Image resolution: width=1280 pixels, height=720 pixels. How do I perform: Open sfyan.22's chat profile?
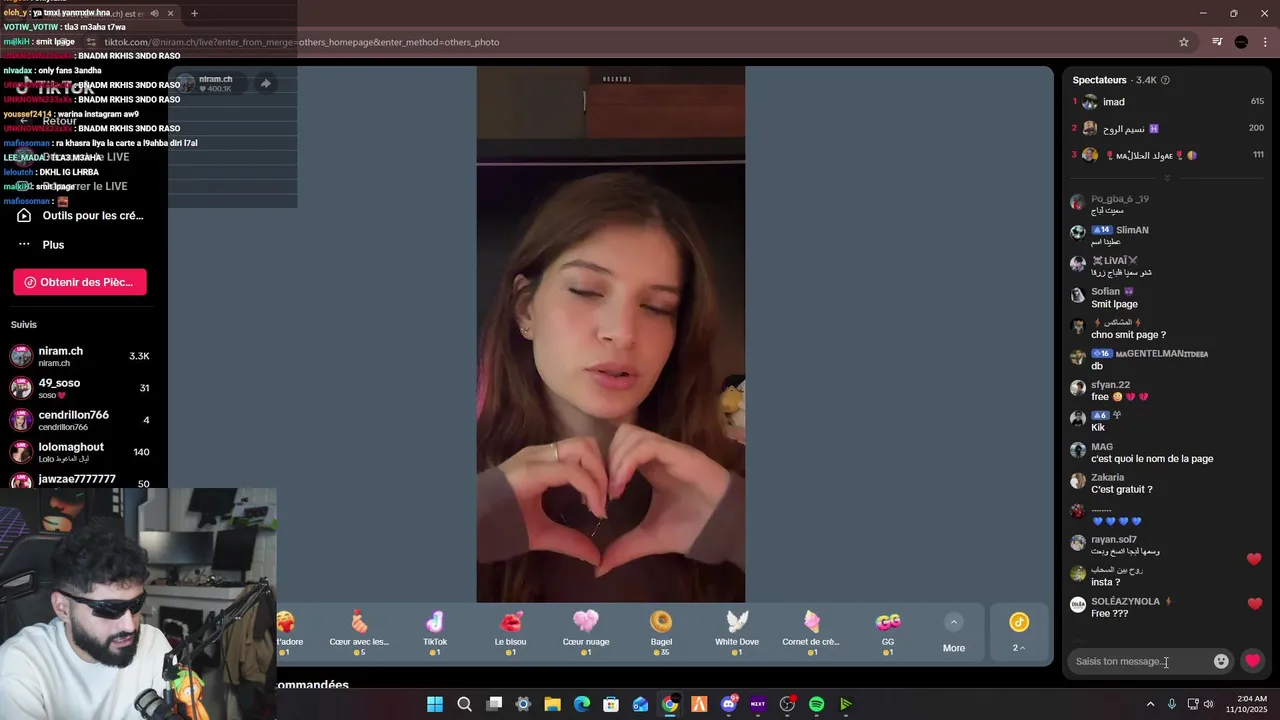[x=1110, y=385]
